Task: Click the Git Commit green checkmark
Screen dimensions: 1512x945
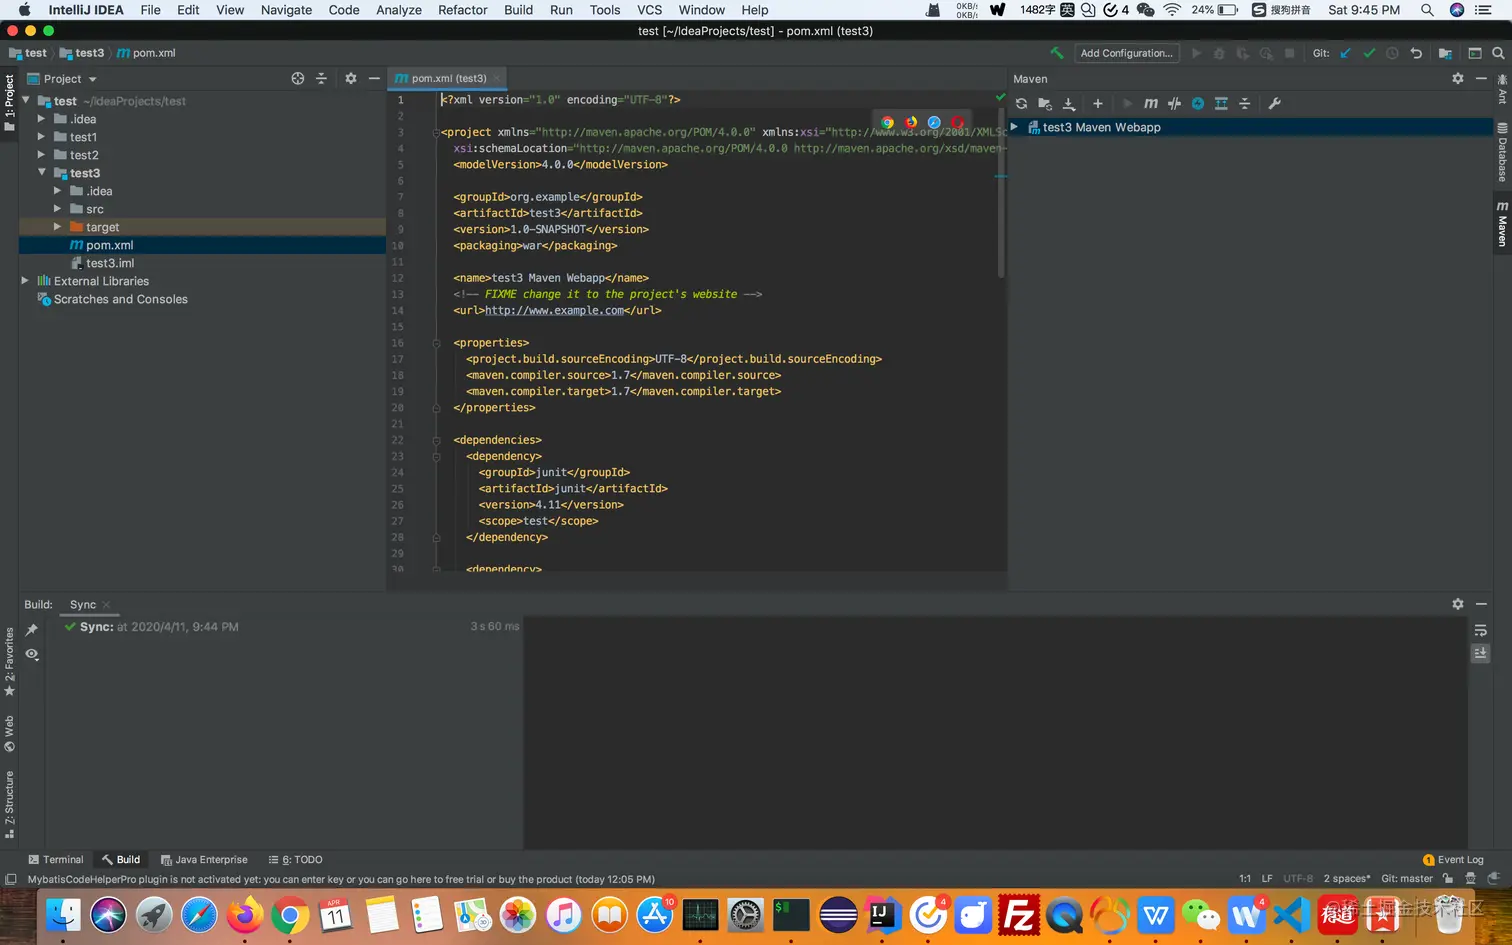Action: click(1369, 53)
